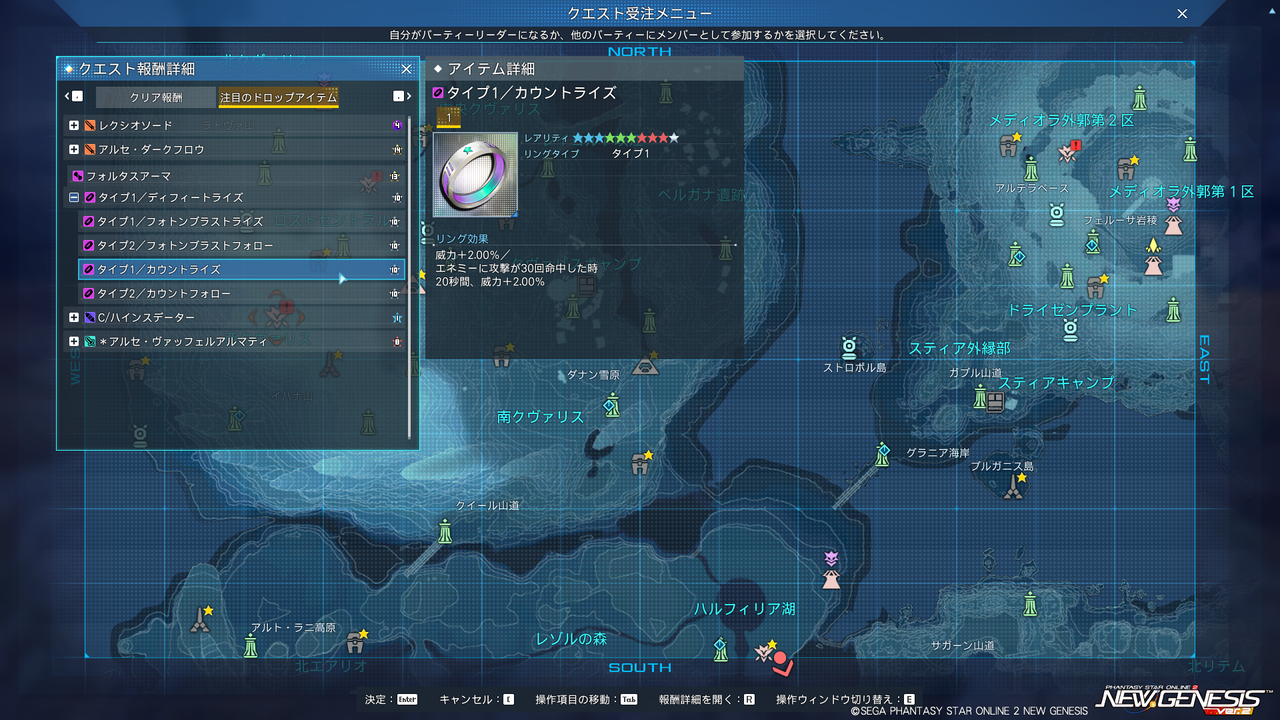Click the スティア外縁部 region label
This screenshot has height=720, width=1280.
point(959,349)
